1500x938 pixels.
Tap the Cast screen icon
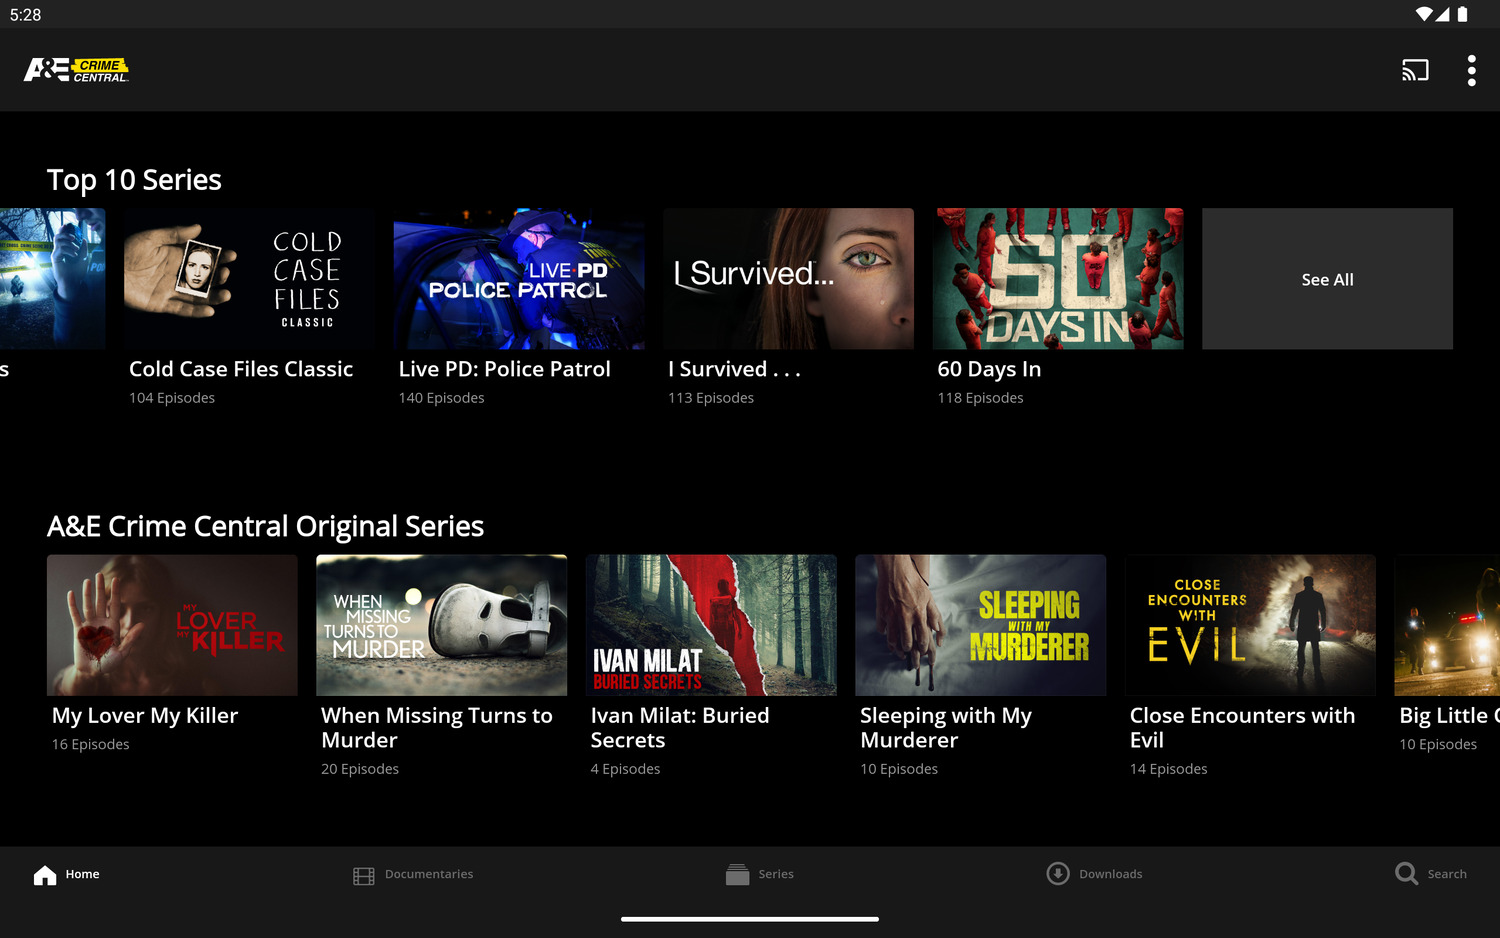pyautogui.click(x=1415, y=70)
